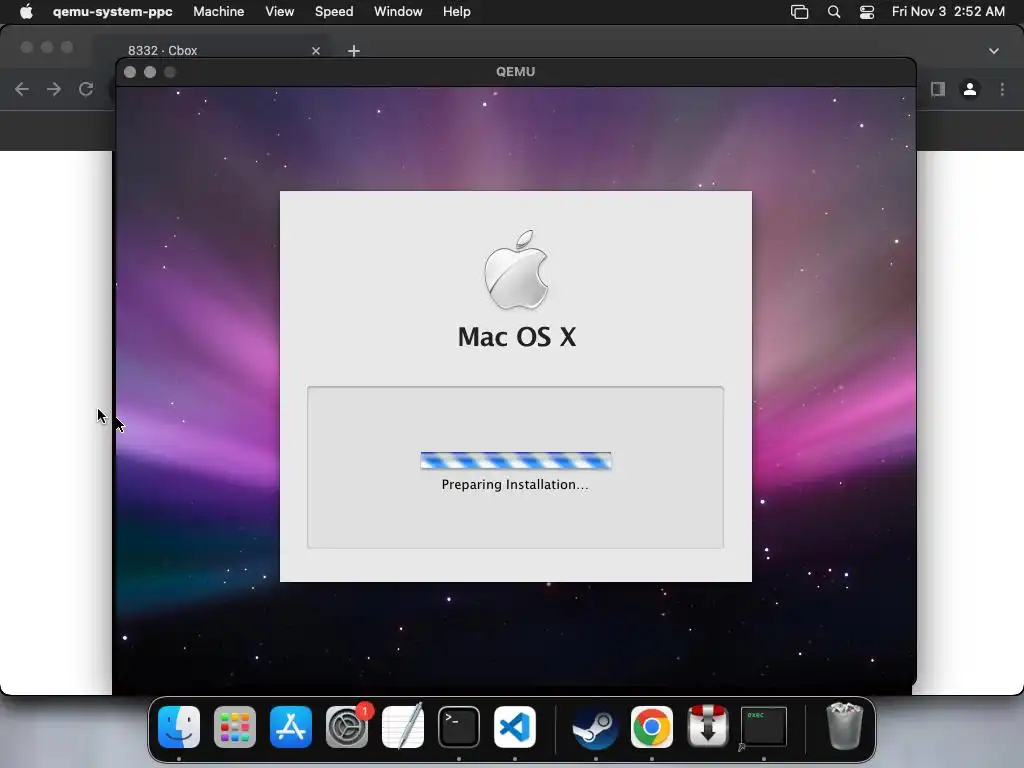Open Launchpad from the Dock
This screenshot has height=768, width=1024.
(x=235, y=727)
